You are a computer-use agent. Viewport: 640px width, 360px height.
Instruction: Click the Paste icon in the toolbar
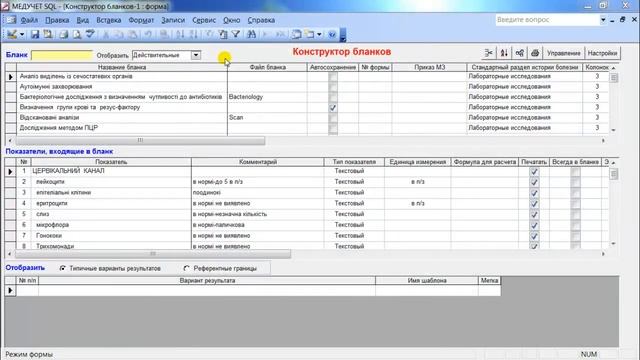pos(133,35)
